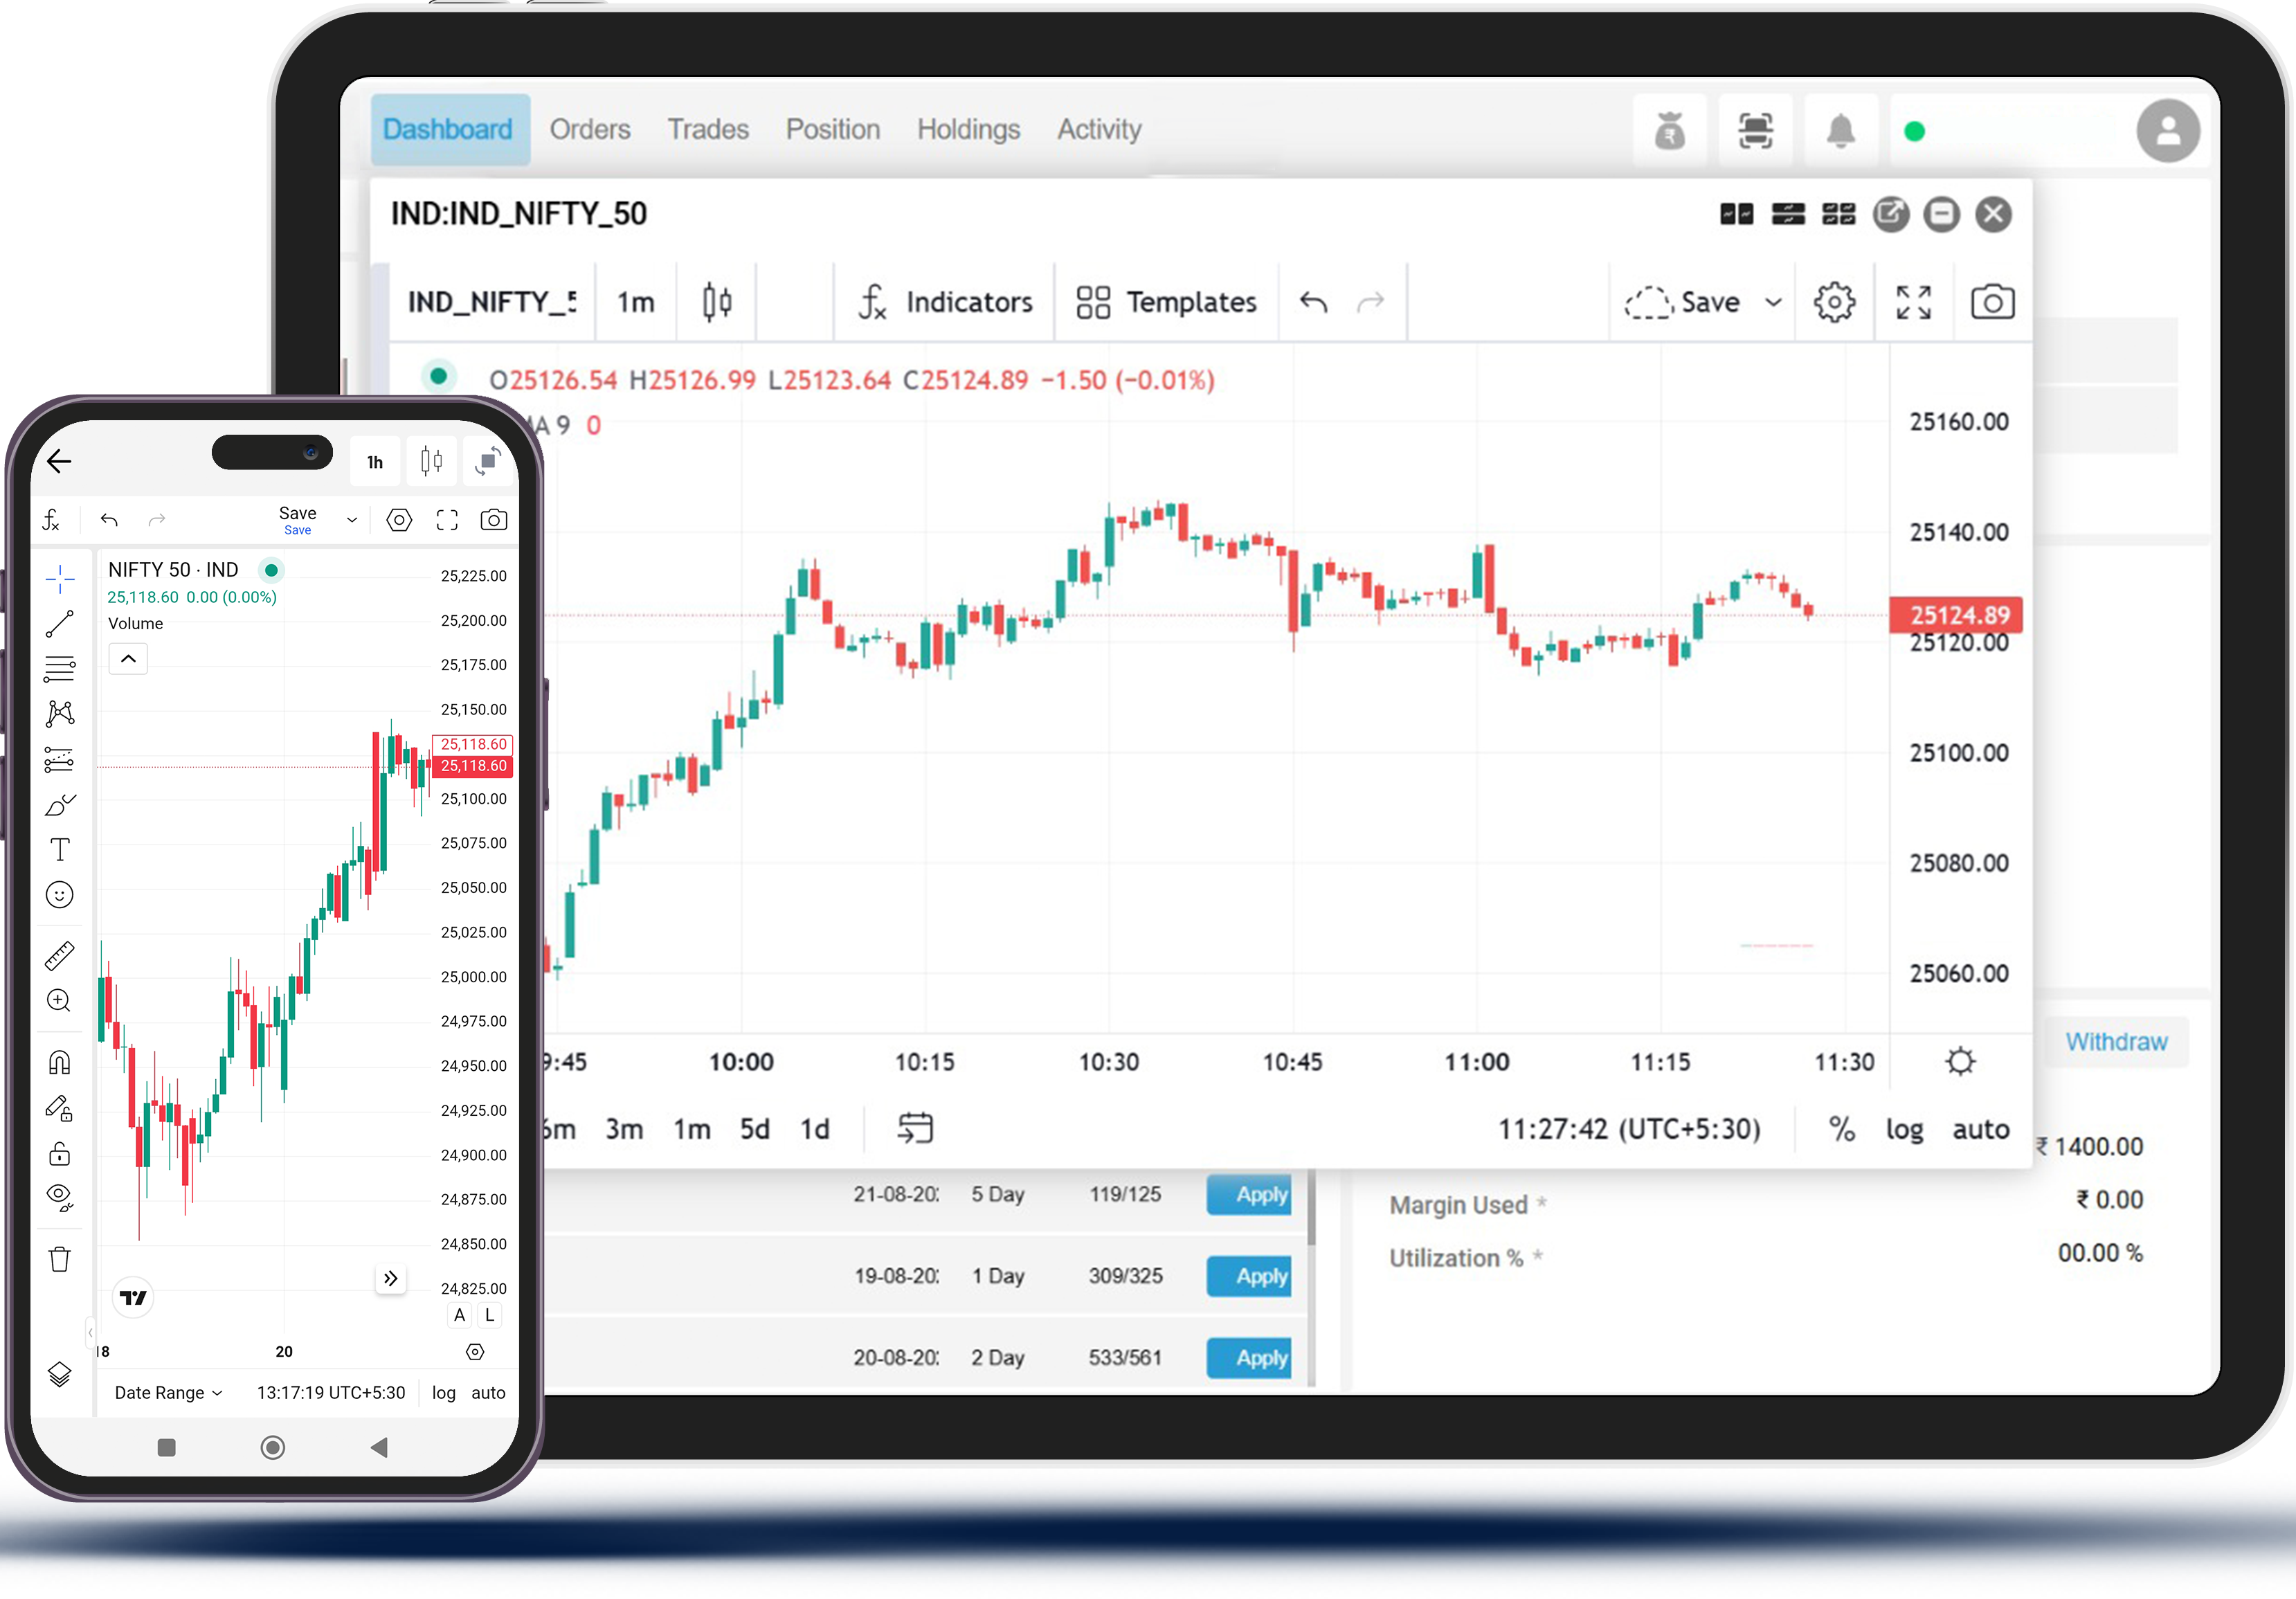Toggle magnet mode on the phone toolbar

[x=60, y=1062]
